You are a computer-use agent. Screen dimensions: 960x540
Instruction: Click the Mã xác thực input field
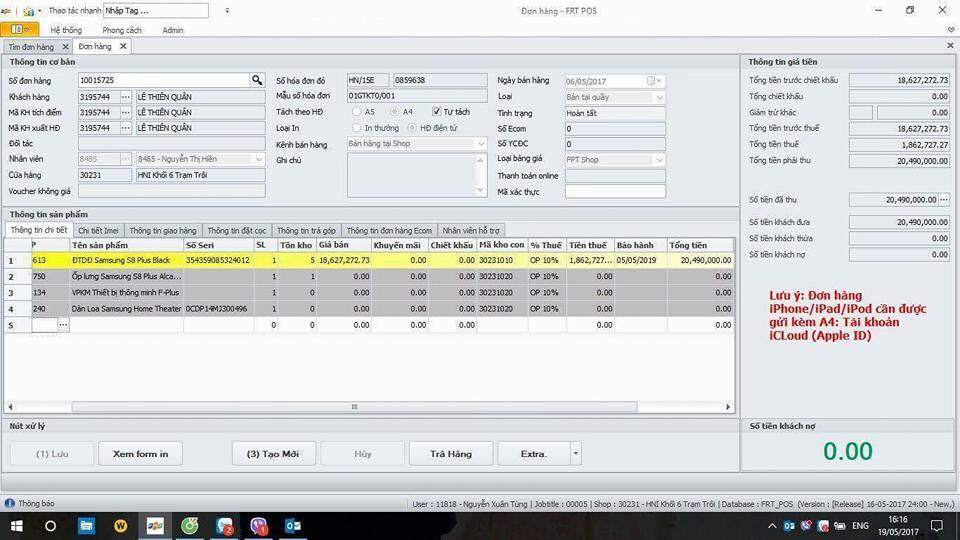tap(615, 191)
